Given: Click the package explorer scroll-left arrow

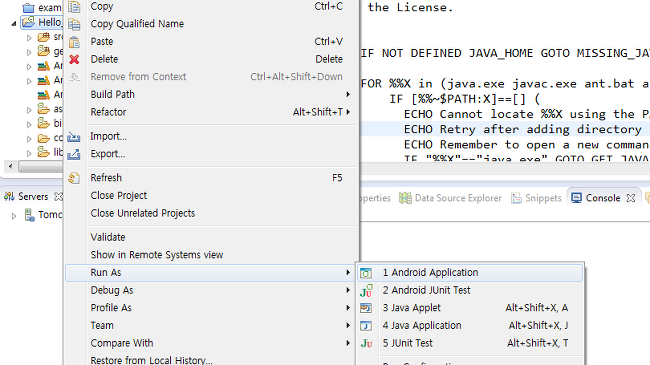Looking at the screenshot, I should click(x=11, y=167).
